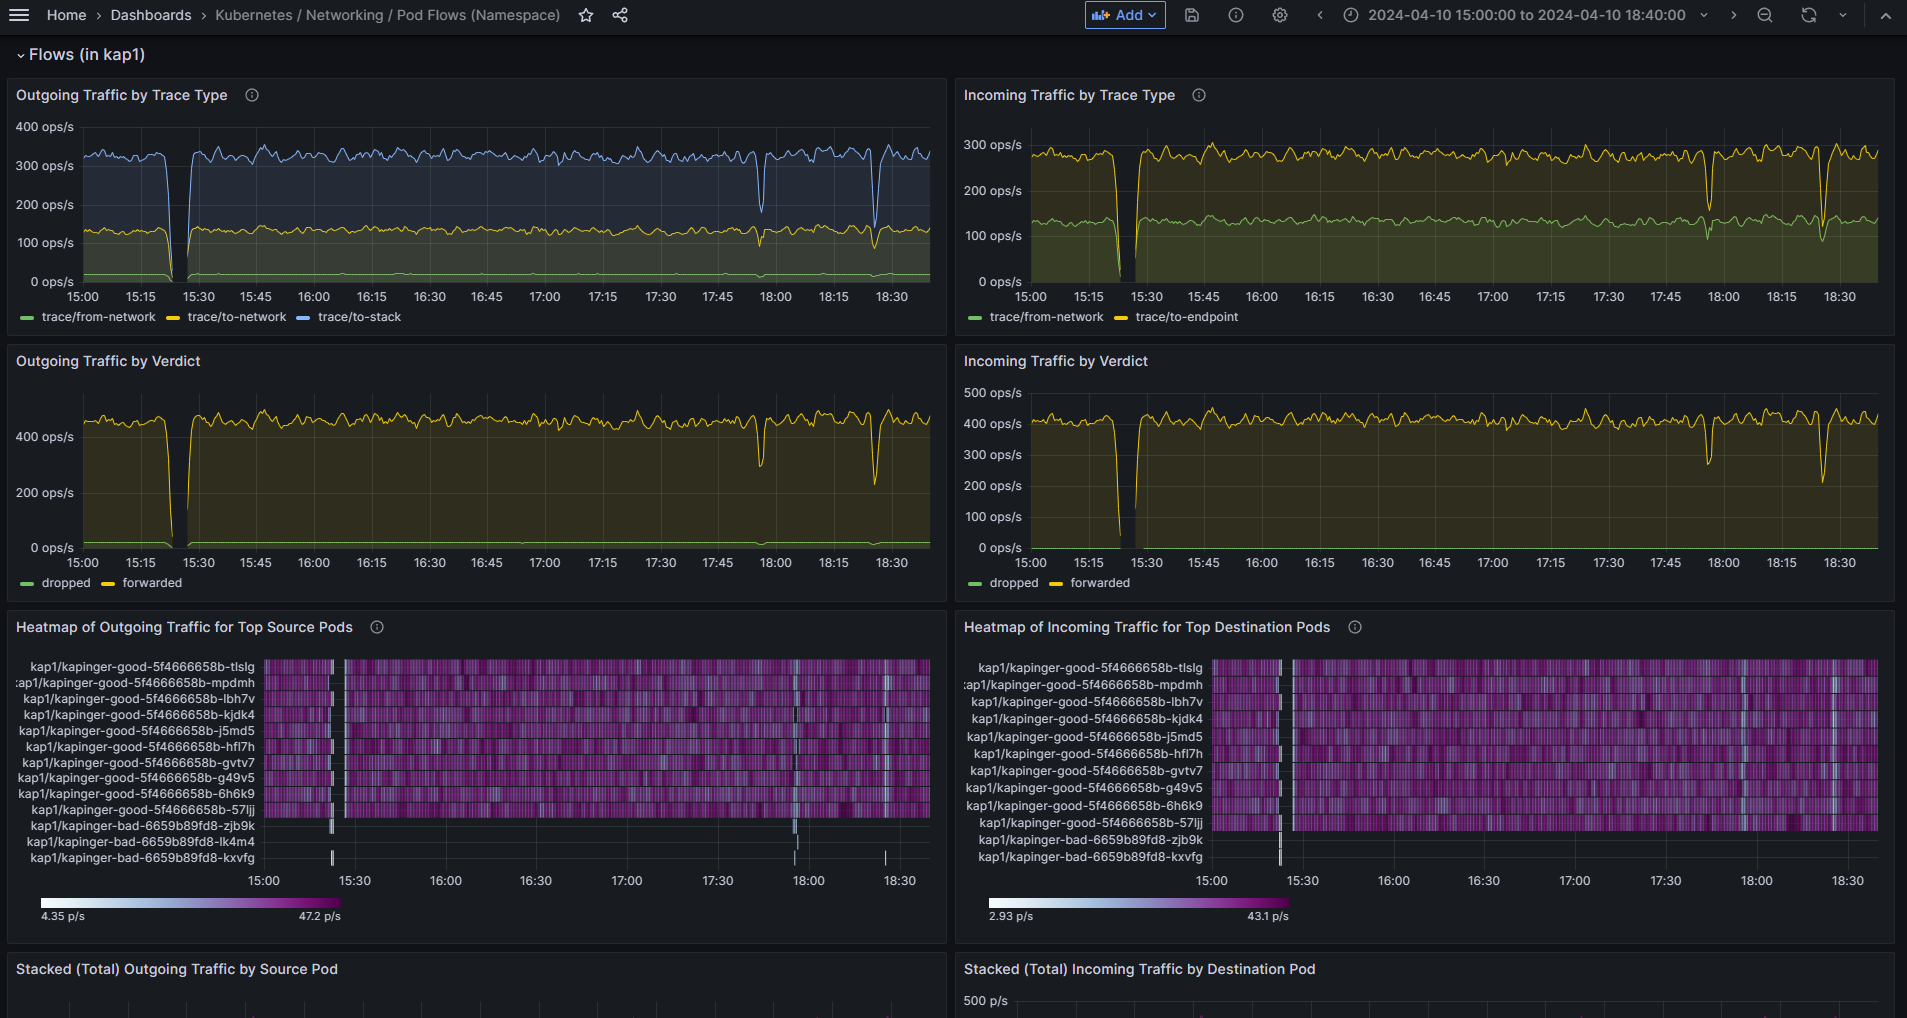Open the Add dropdown

(x=1125, y=15)
